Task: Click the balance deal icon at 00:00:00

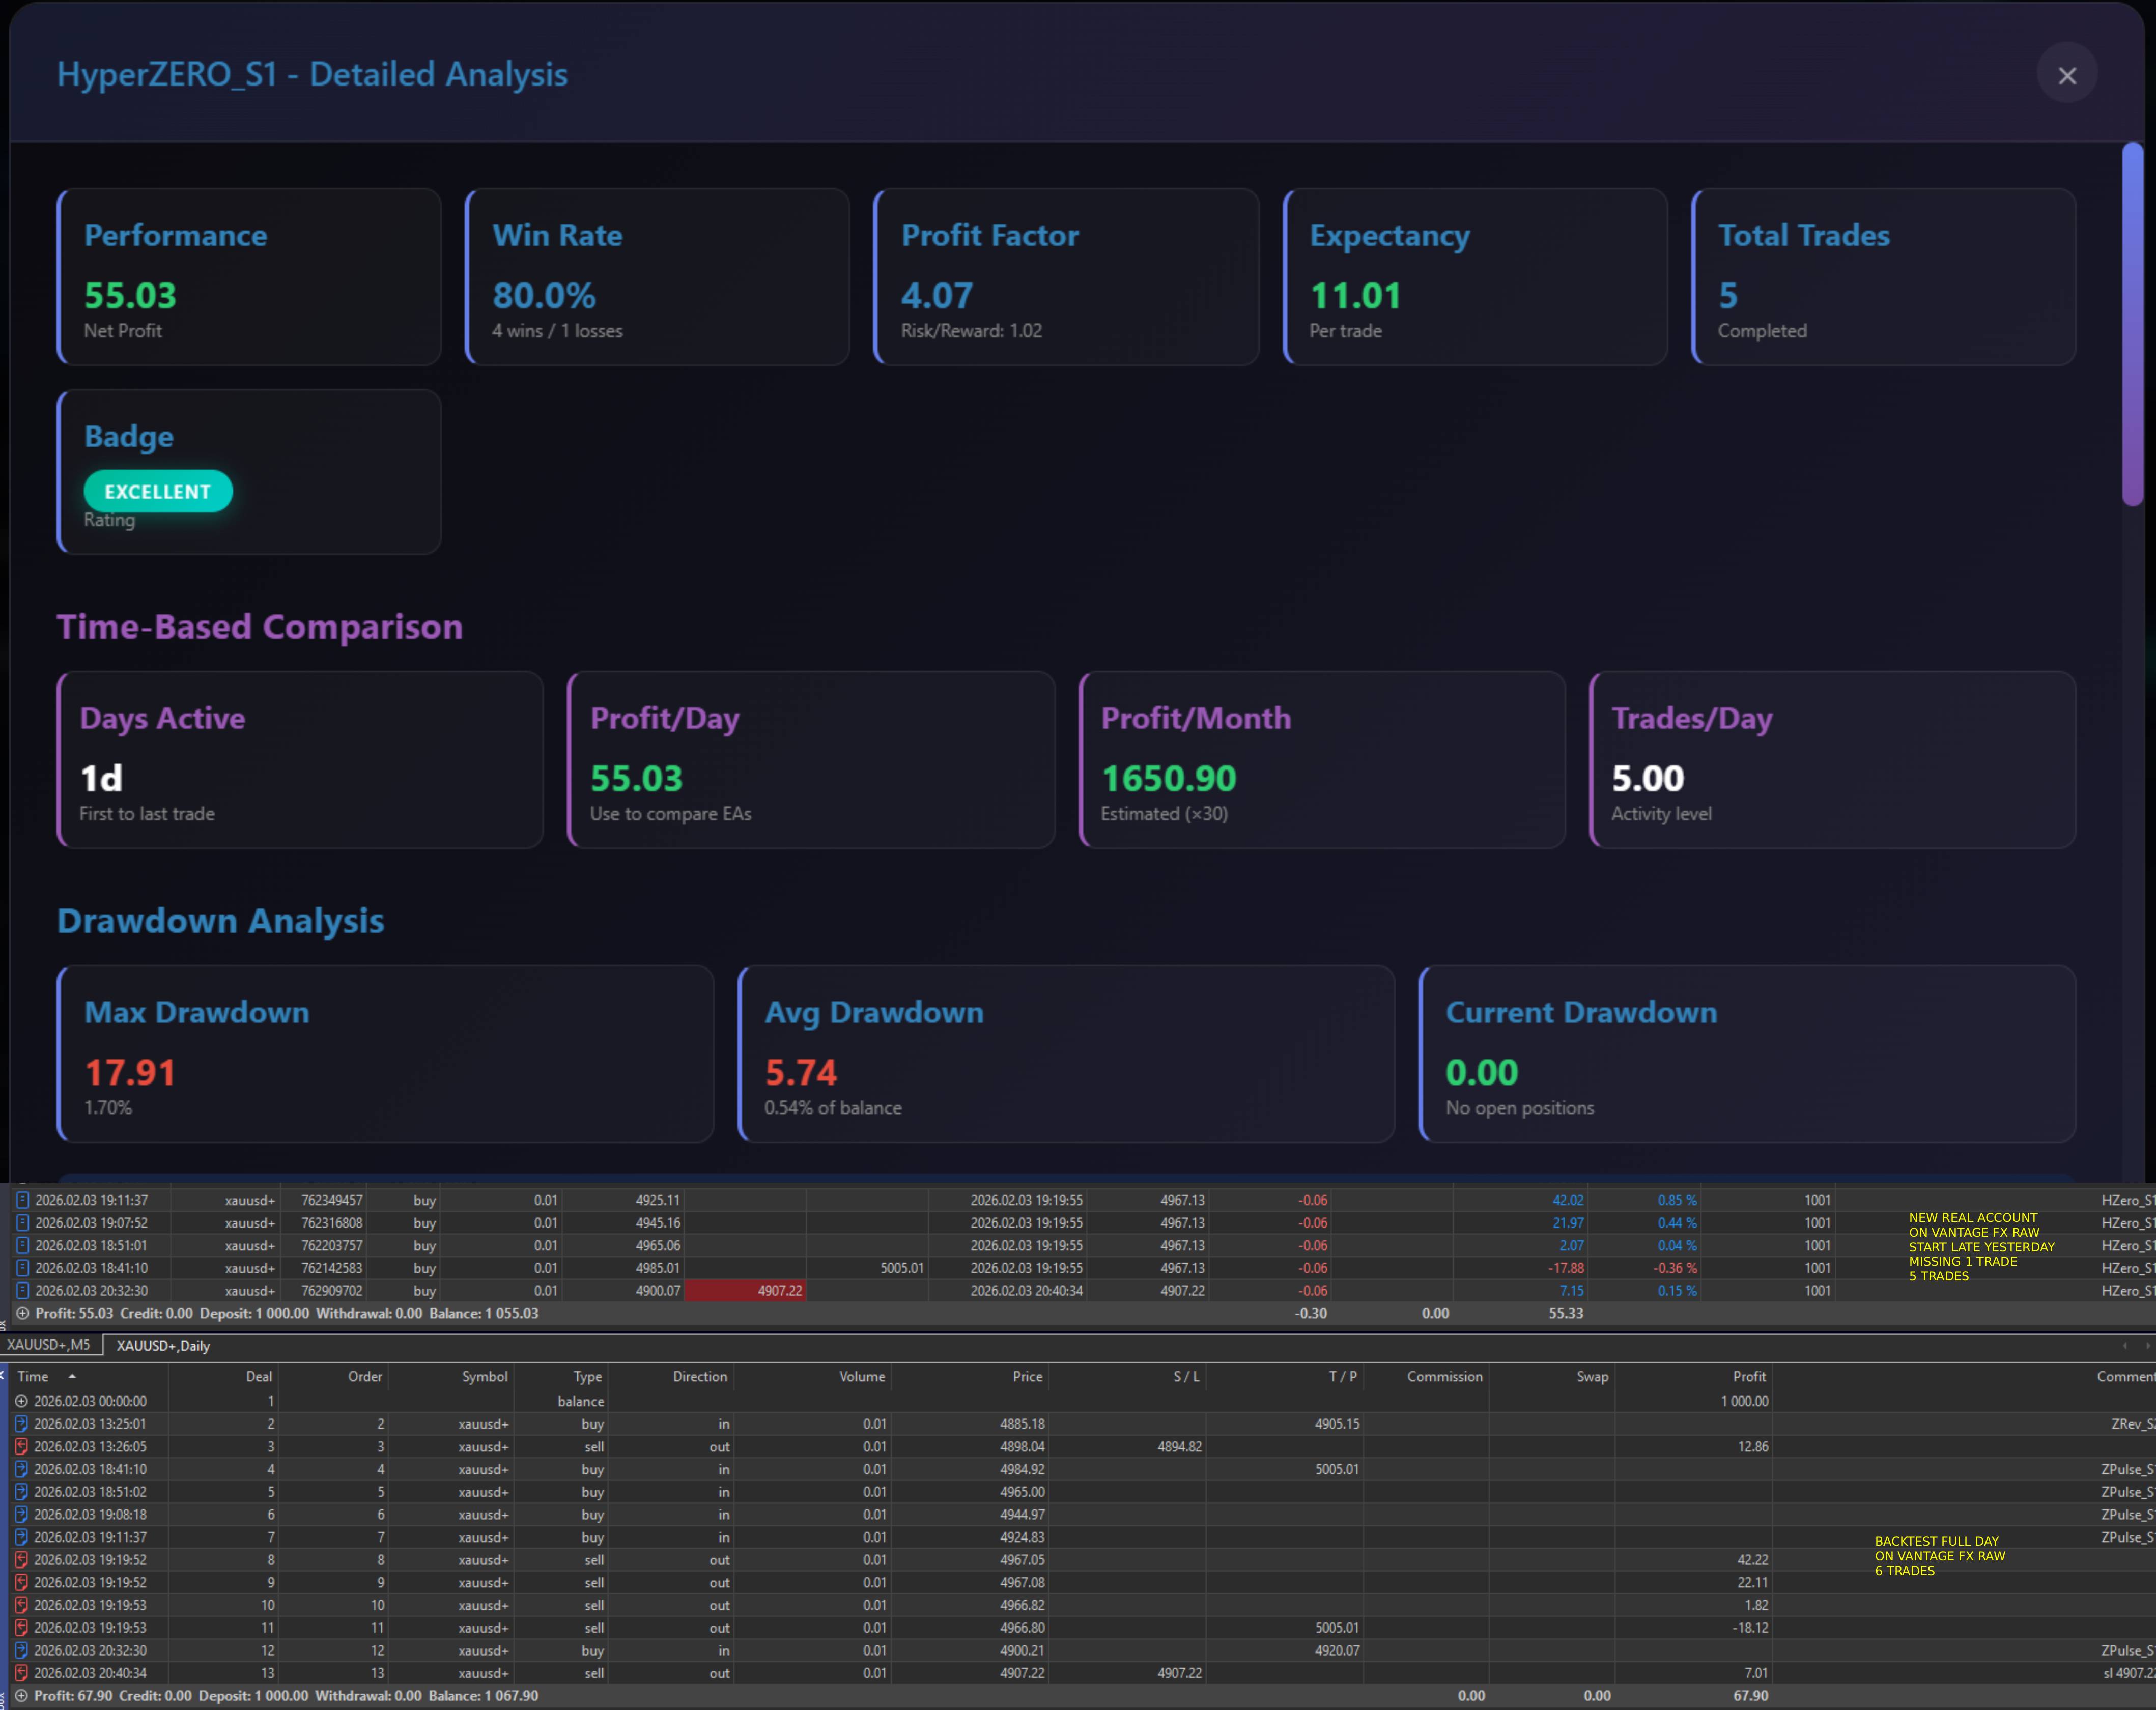Action: pyautogui.click(x=22, y=1401)
